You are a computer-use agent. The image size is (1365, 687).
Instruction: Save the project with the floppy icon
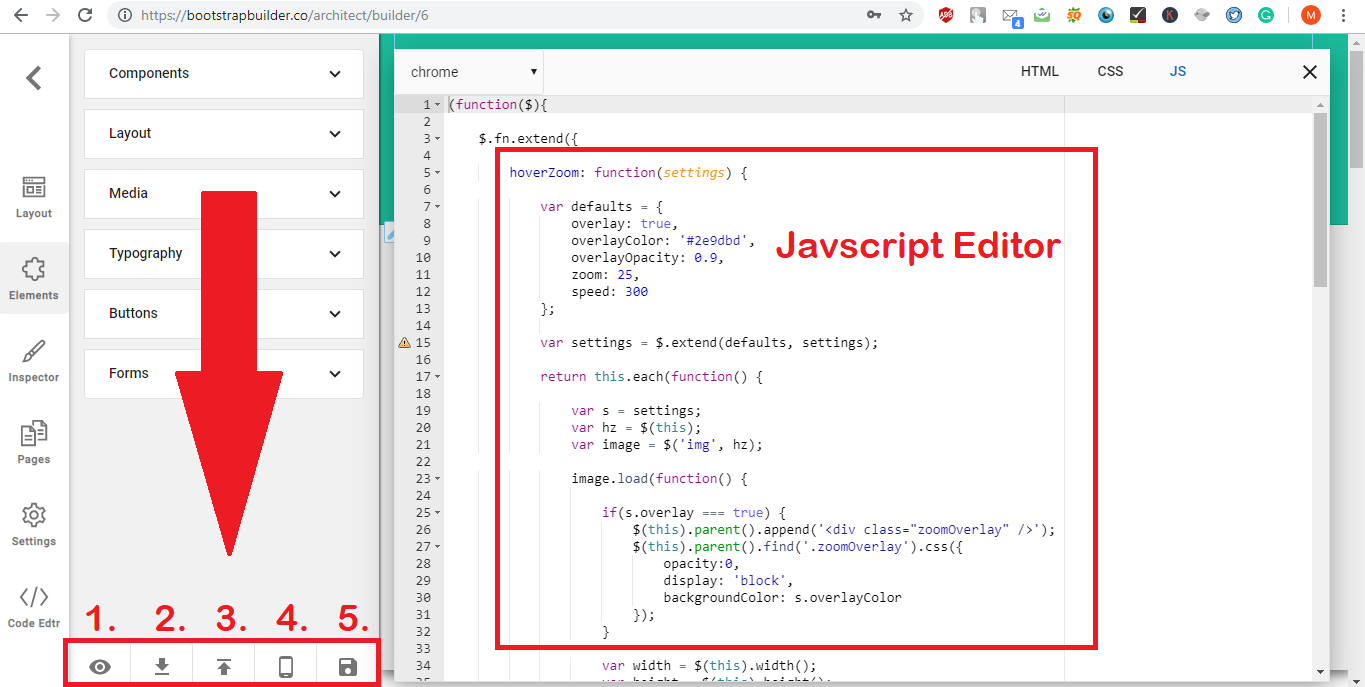coord(348,667)
